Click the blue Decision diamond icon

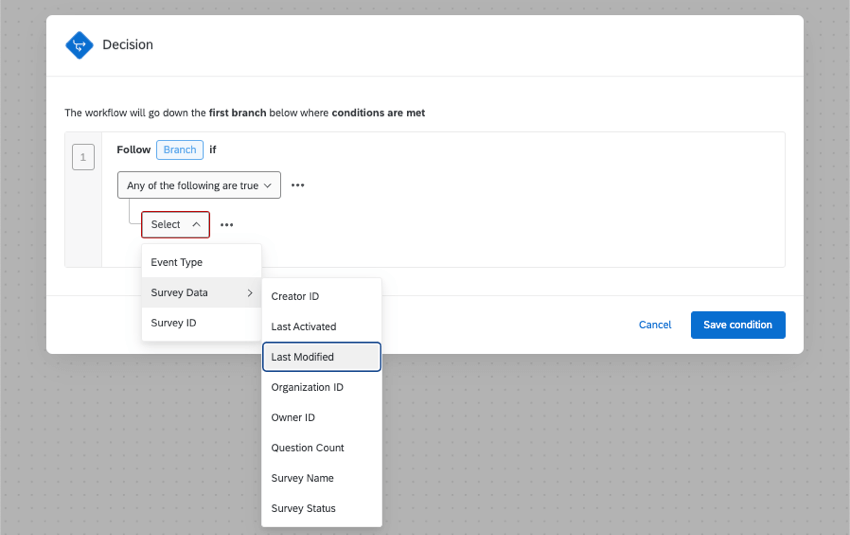pyautogui.click(x=79, y=45)
